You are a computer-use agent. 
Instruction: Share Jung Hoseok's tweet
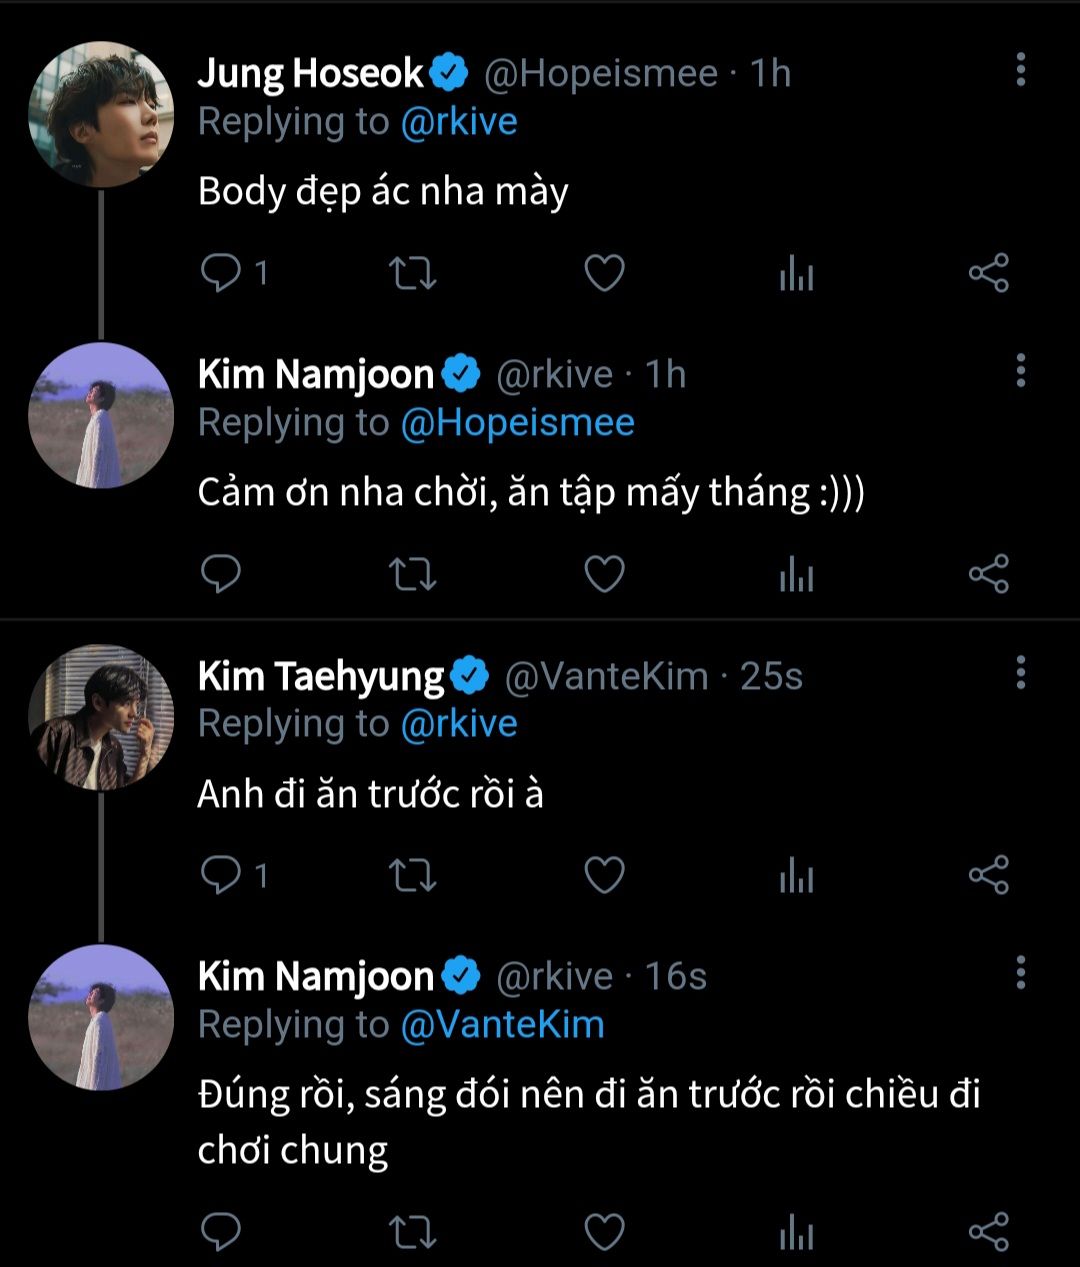(x=988, y=273)
